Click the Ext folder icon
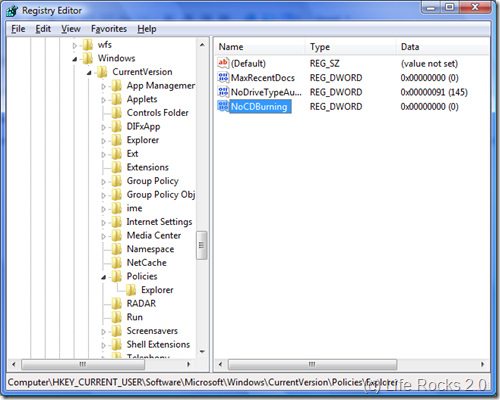Viewport: 500px width, 400px height. (116, 154)
